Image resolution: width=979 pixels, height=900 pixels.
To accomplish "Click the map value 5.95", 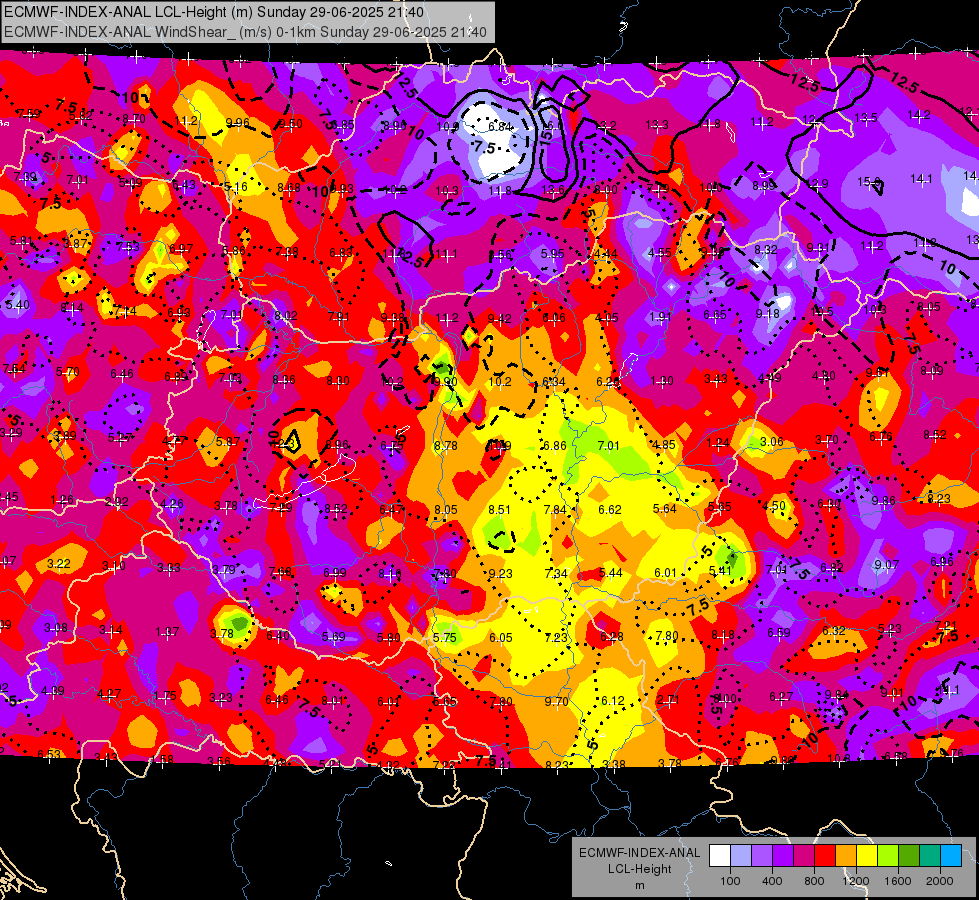I will (x=553, y=254).
